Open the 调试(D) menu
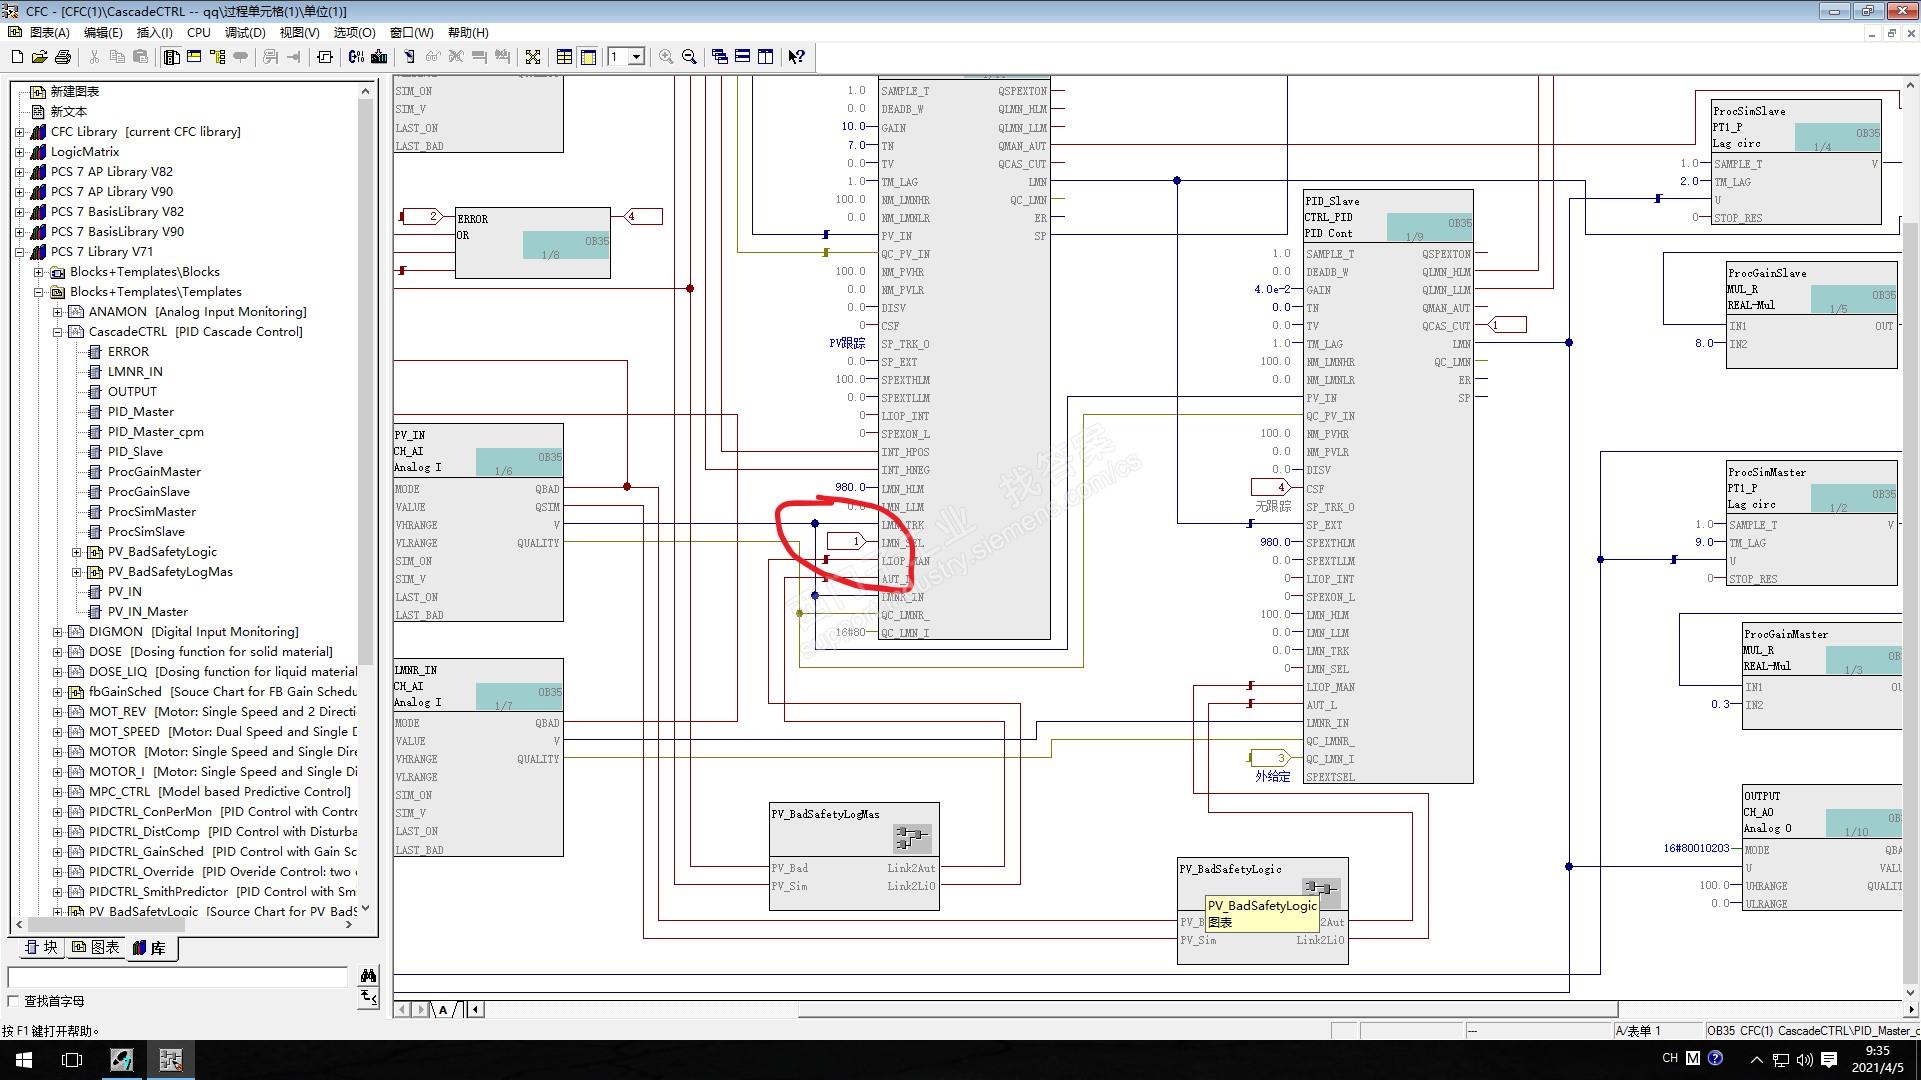This screenshot has height=1080, width=1921. 245,33
